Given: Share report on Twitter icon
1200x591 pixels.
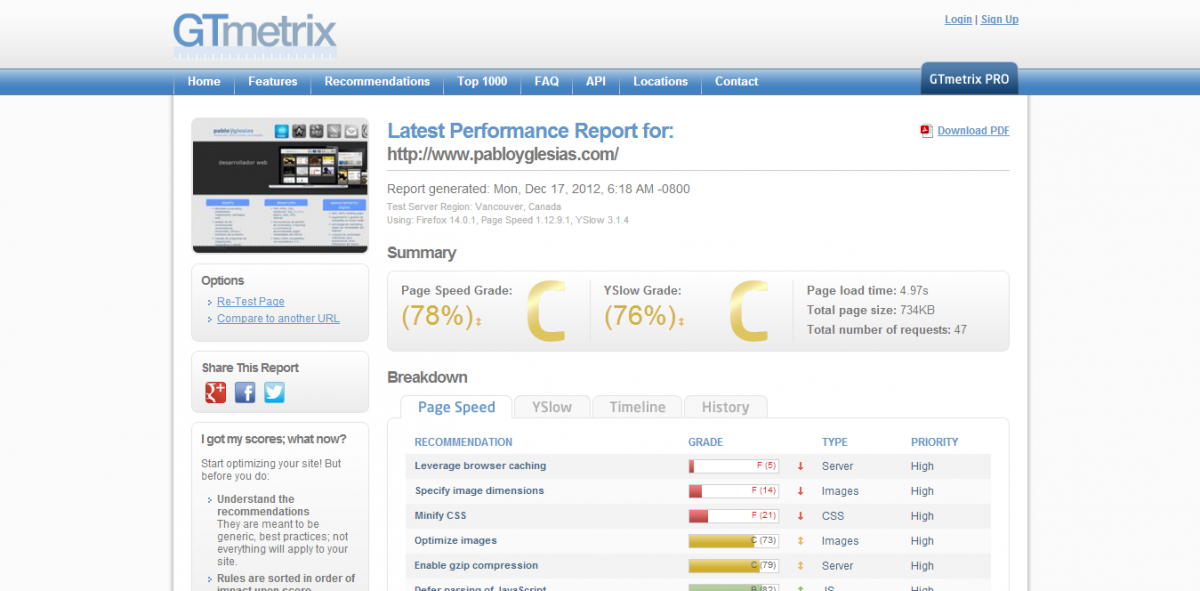Looking at the screenshot, I should (x=274, y=392).
